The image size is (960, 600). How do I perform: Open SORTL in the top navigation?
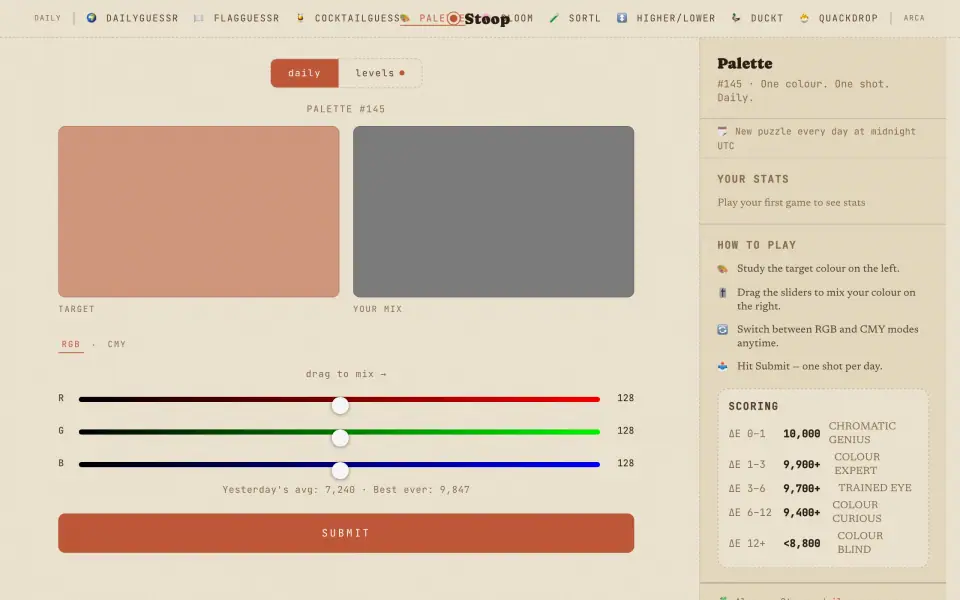pyautogui.click(x=585, y=18)
